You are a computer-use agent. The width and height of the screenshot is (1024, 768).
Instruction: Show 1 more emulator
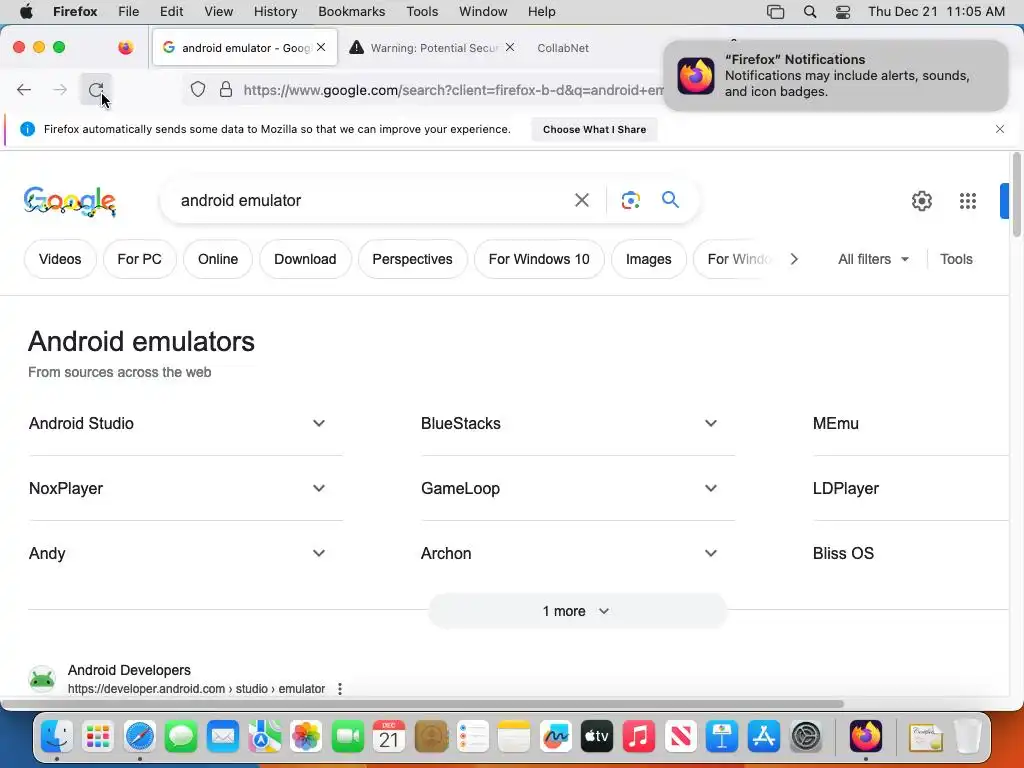(577, 611)
